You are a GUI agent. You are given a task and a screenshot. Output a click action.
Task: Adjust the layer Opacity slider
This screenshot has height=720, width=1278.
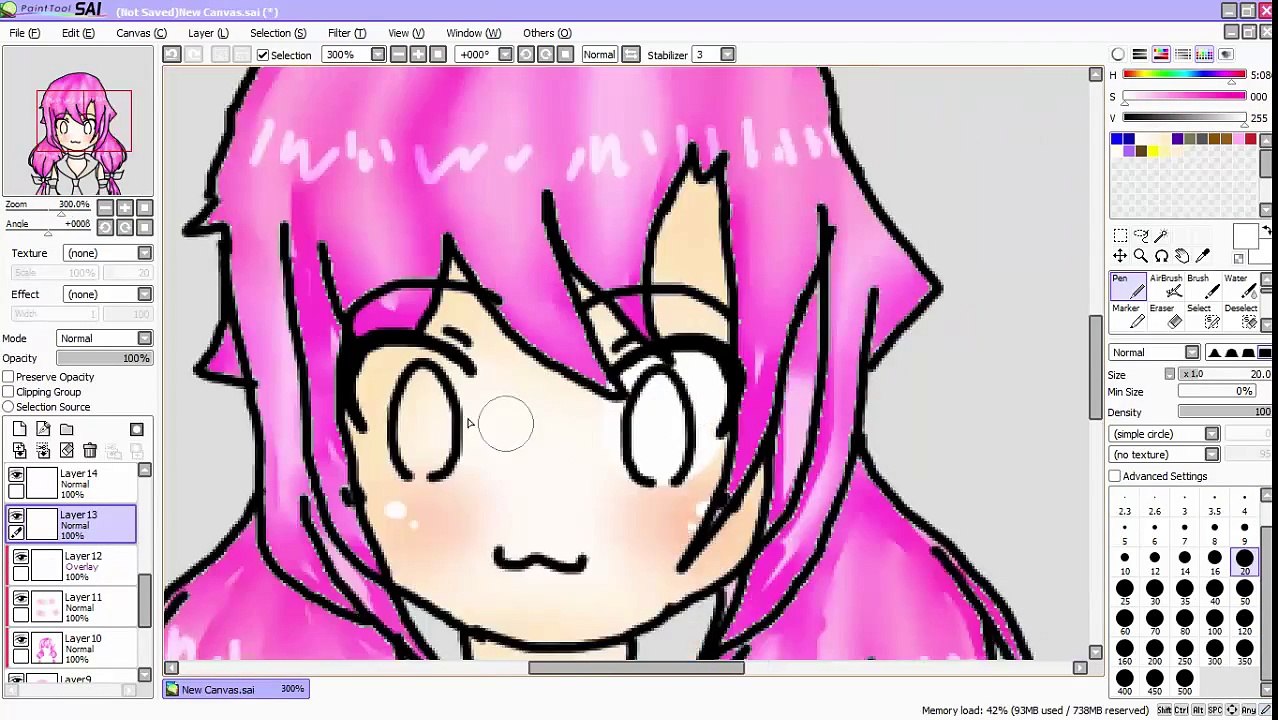(104, 358)
